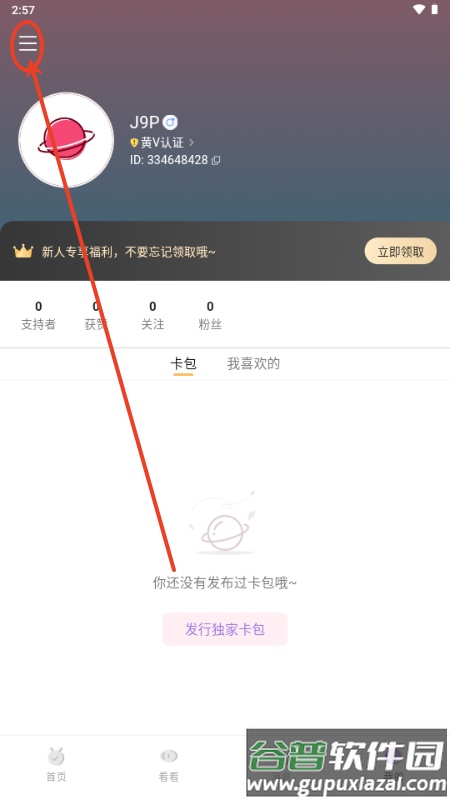Open the 粉丝 followers count

pos(210,316)
